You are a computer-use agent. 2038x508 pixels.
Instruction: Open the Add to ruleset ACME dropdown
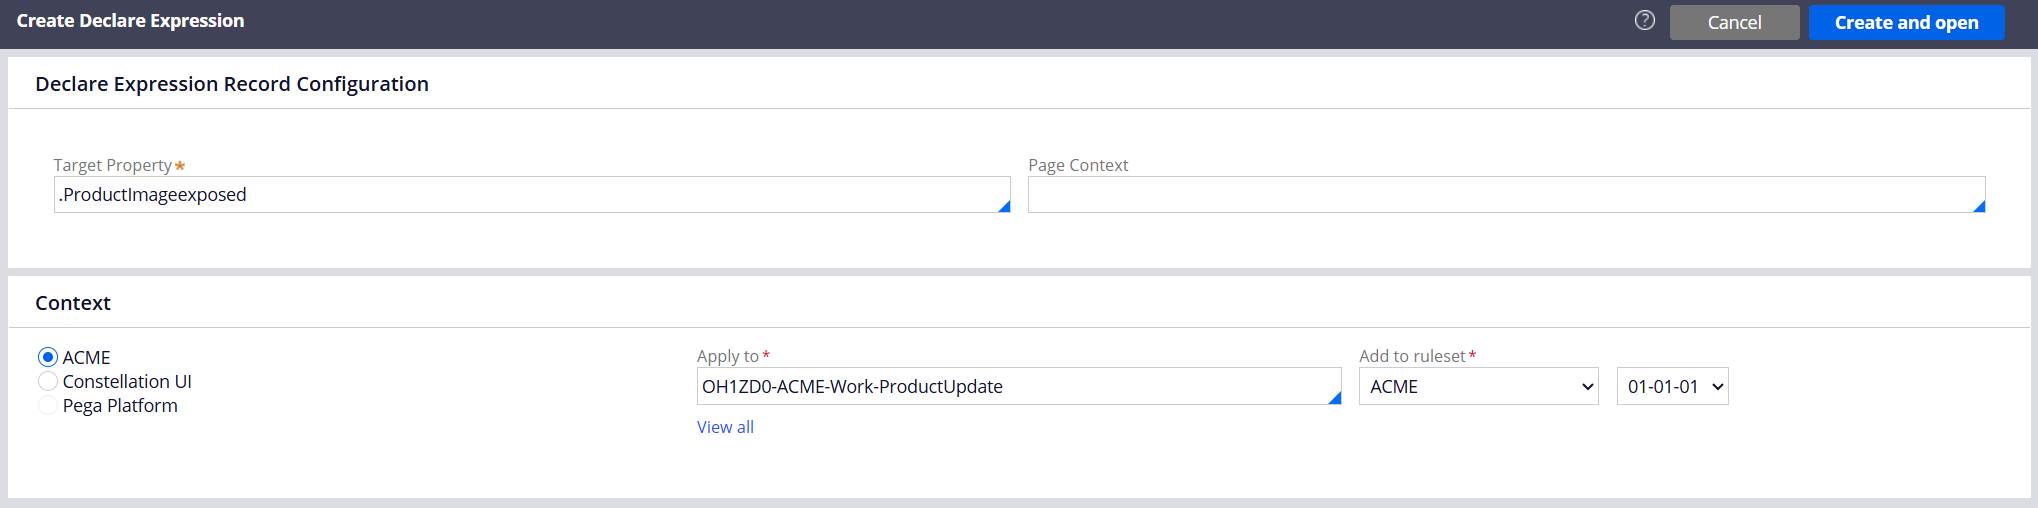(x=1478, y=386)
